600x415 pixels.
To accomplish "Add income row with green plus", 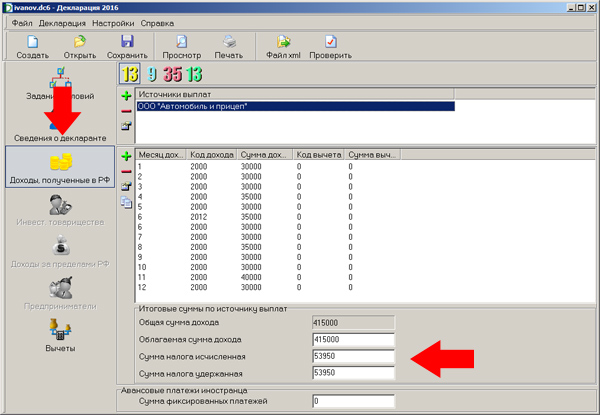I will (x=126, y=156).
